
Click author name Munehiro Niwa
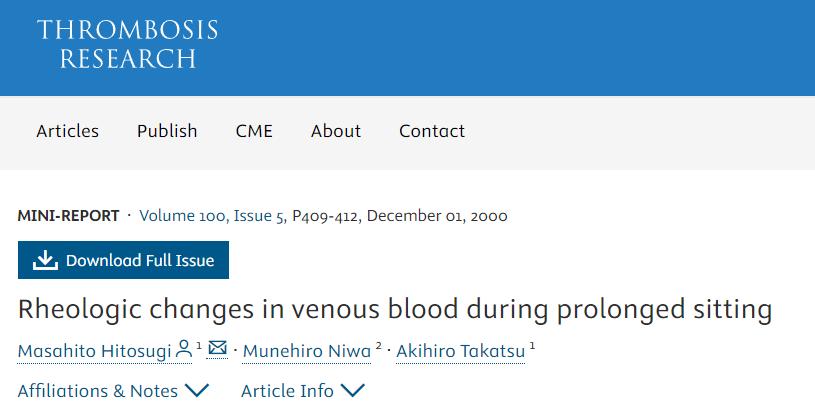[307, 351]
